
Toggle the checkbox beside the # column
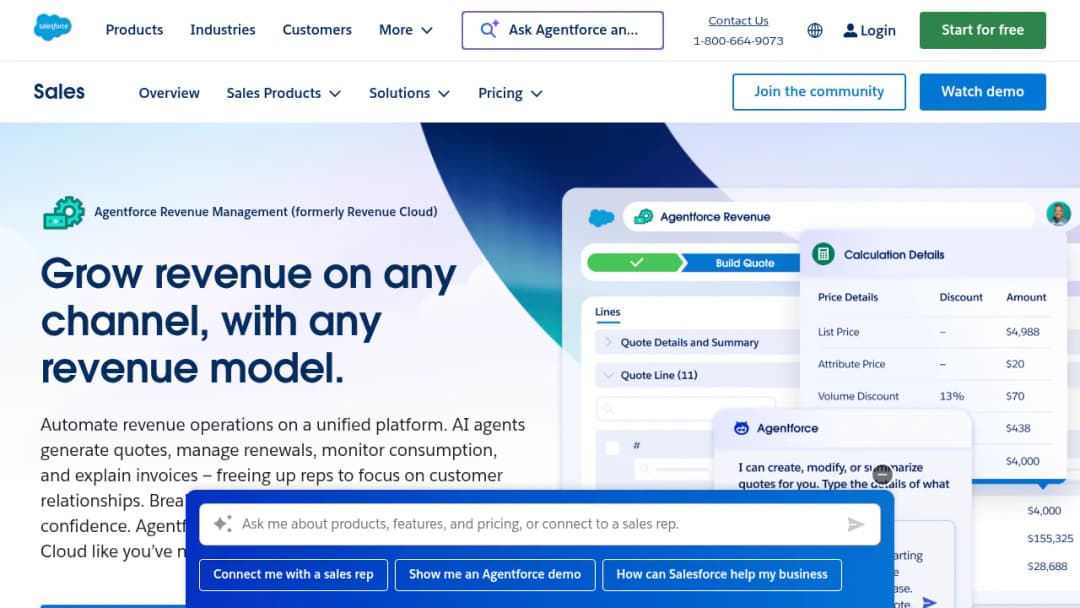click(x=612, y=448)
